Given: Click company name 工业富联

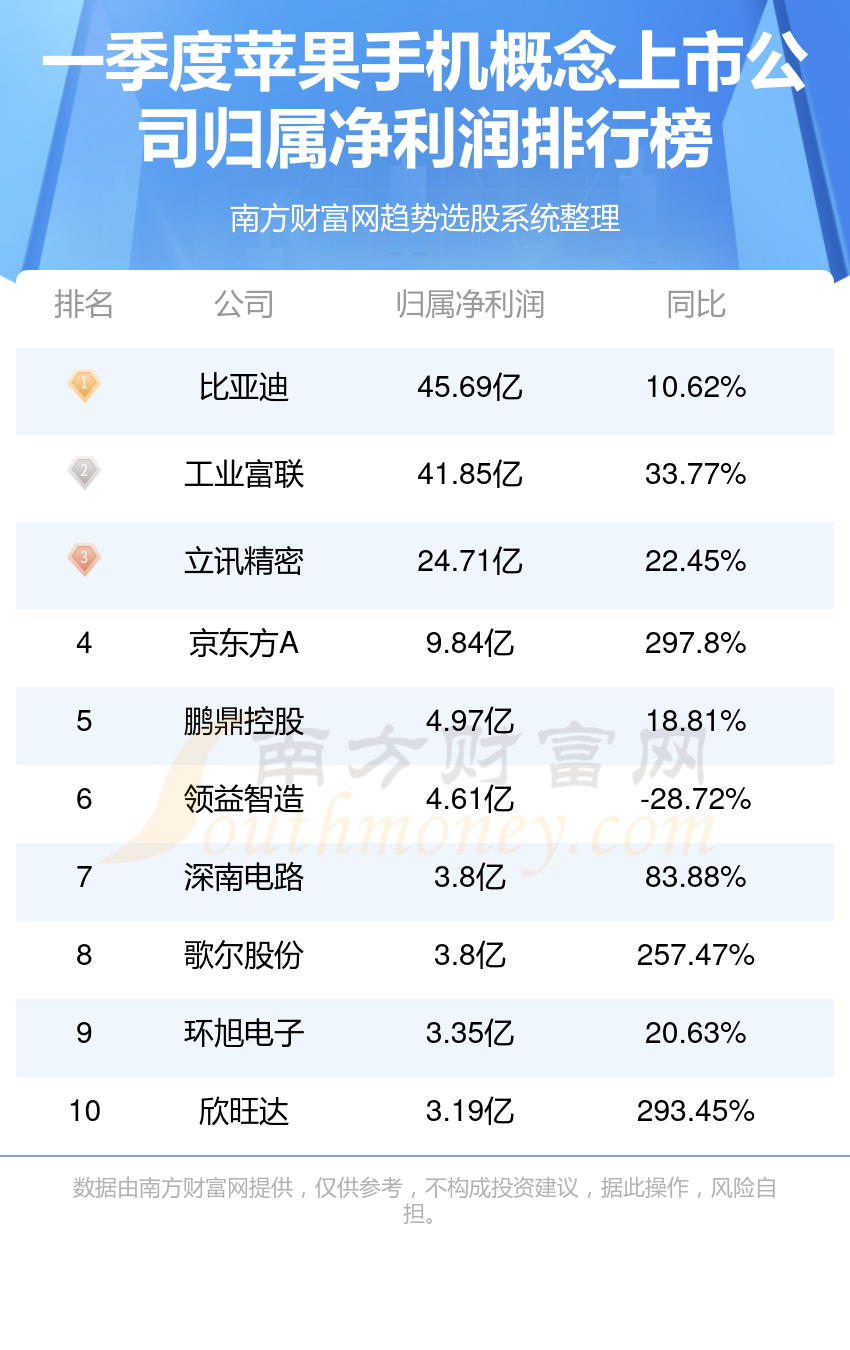Looking at the screenshot, I should (x=244, y=473).
